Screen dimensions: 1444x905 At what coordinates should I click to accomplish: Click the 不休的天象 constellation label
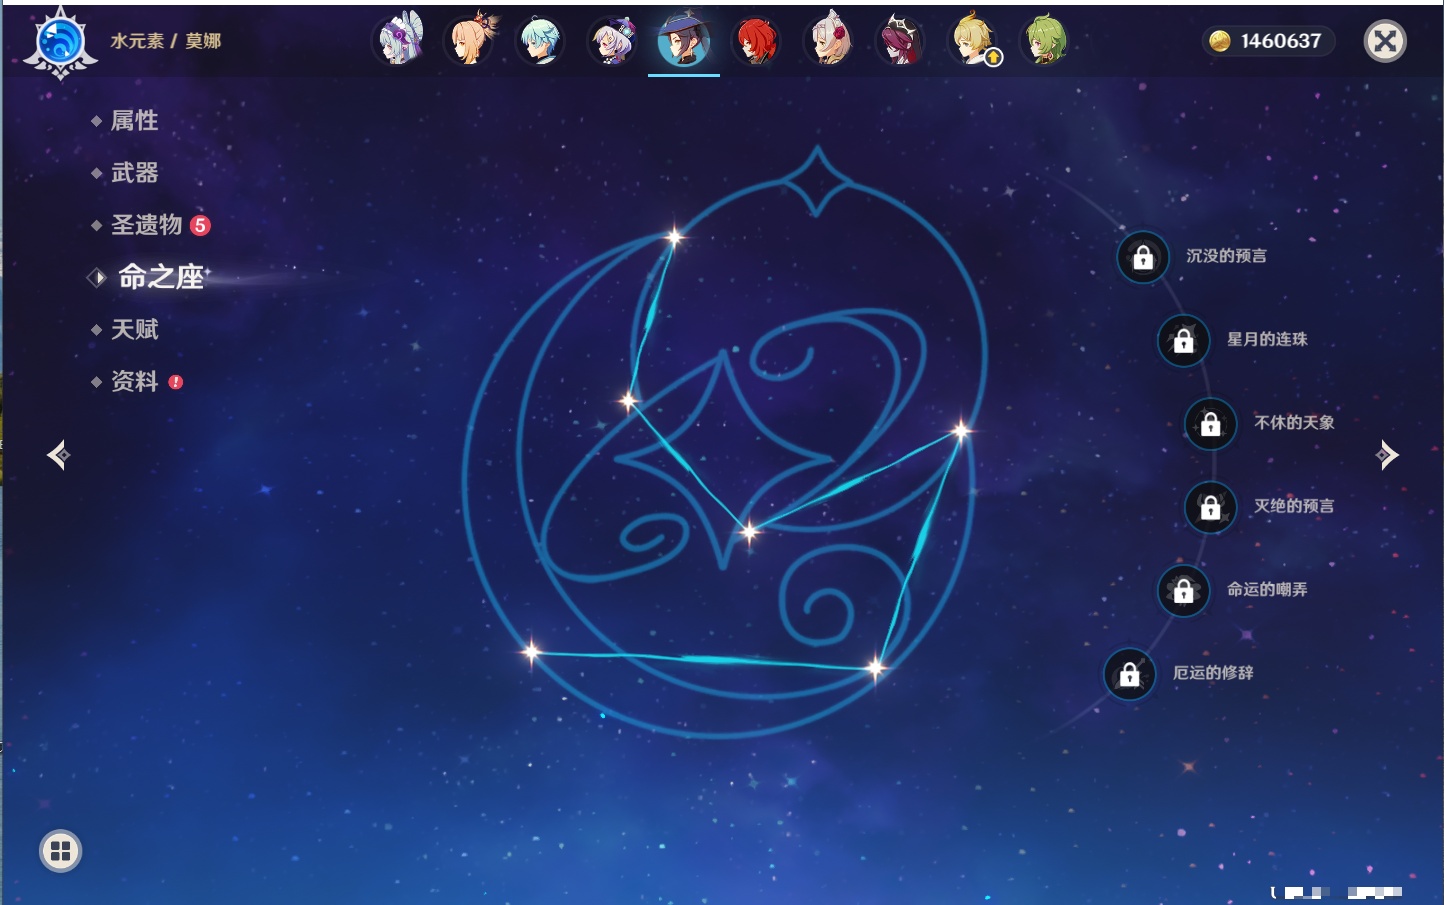tap(1294, 422)
